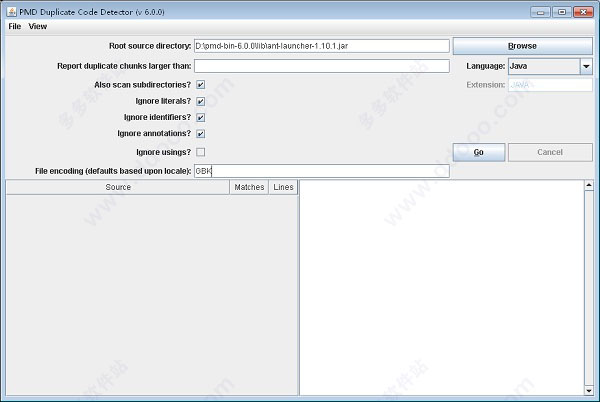Click the Extension field
This screenshot has width=600, height=402.
pyautogui.click(x=550, y=85)
